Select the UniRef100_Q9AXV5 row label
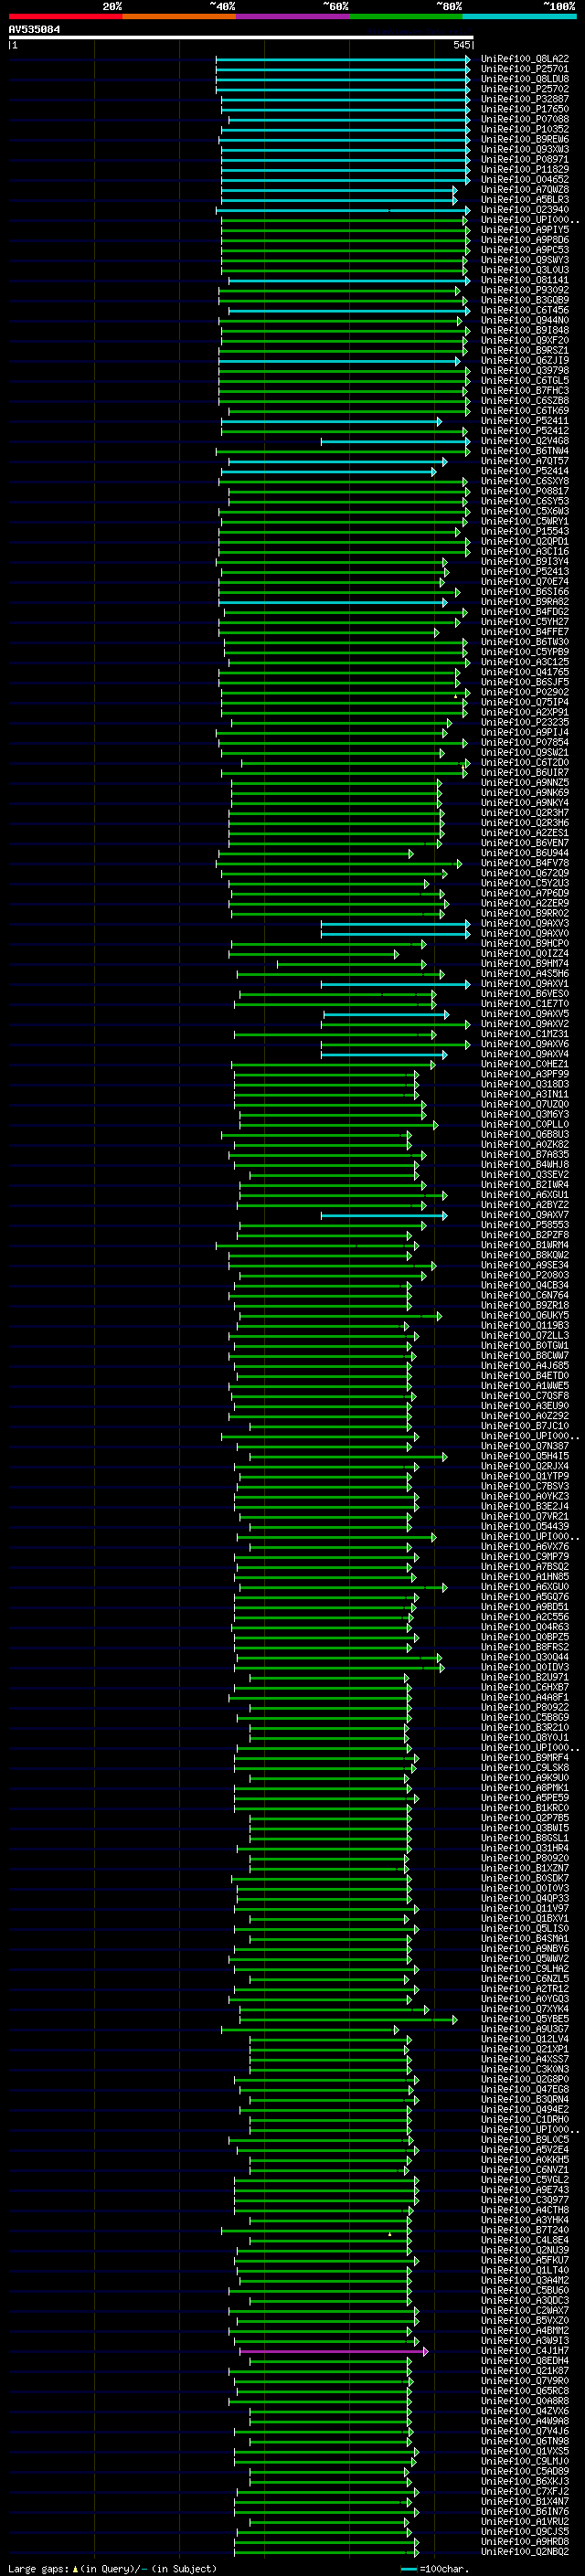This screenshot has width=585, height=2576. [x=525, y=1014]
